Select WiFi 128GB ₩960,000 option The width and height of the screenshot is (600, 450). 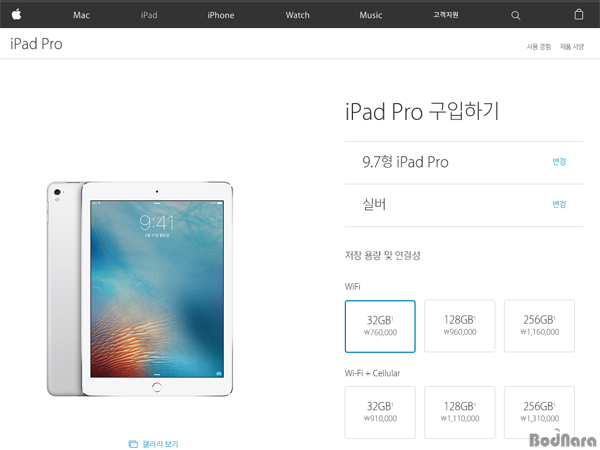click(x=460, y=326)
